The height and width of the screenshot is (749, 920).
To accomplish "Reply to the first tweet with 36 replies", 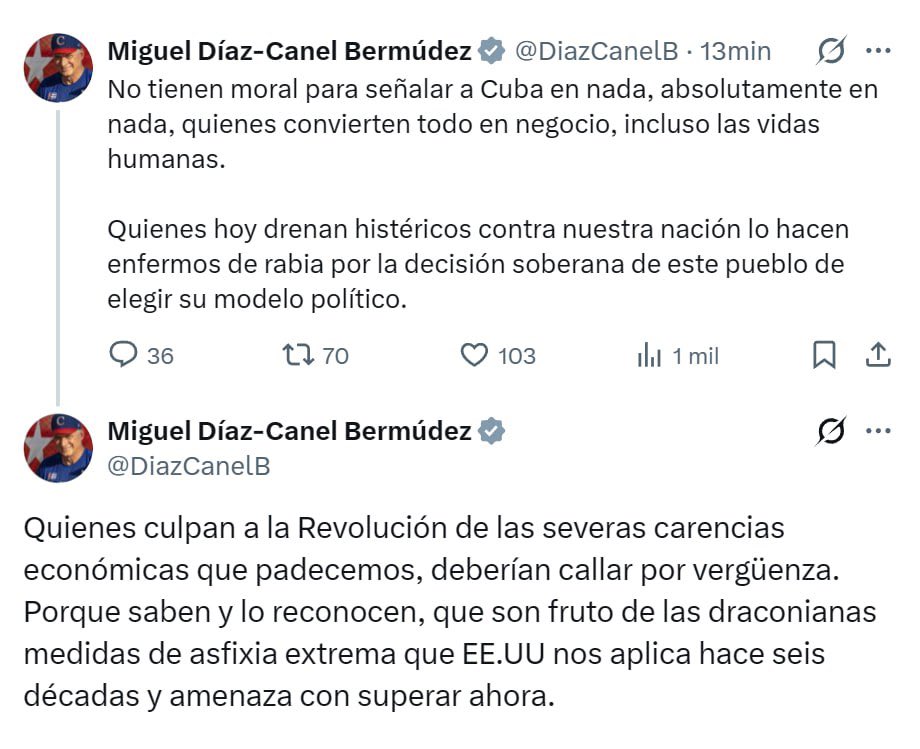I will (x=122, y=355).
